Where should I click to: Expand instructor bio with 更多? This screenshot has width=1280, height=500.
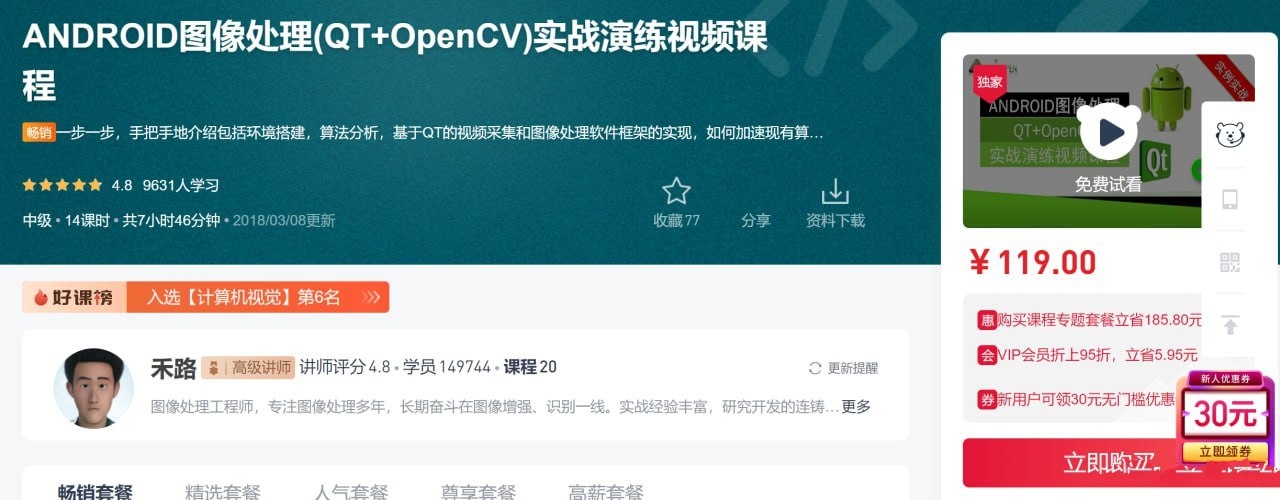coord(856,406)
